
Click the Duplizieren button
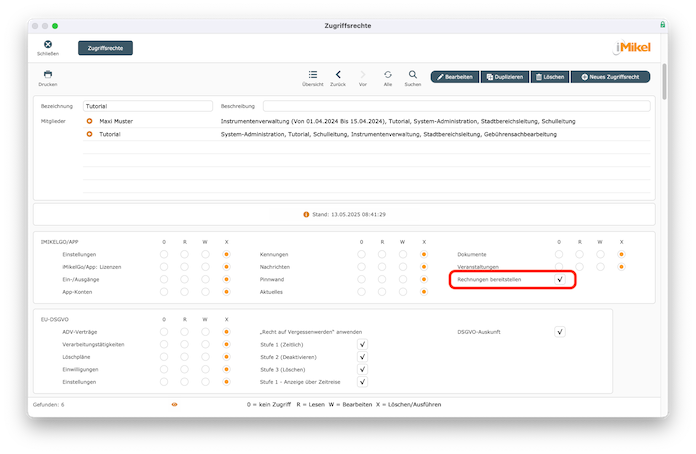pyautogui.click(x=503, y=77)
